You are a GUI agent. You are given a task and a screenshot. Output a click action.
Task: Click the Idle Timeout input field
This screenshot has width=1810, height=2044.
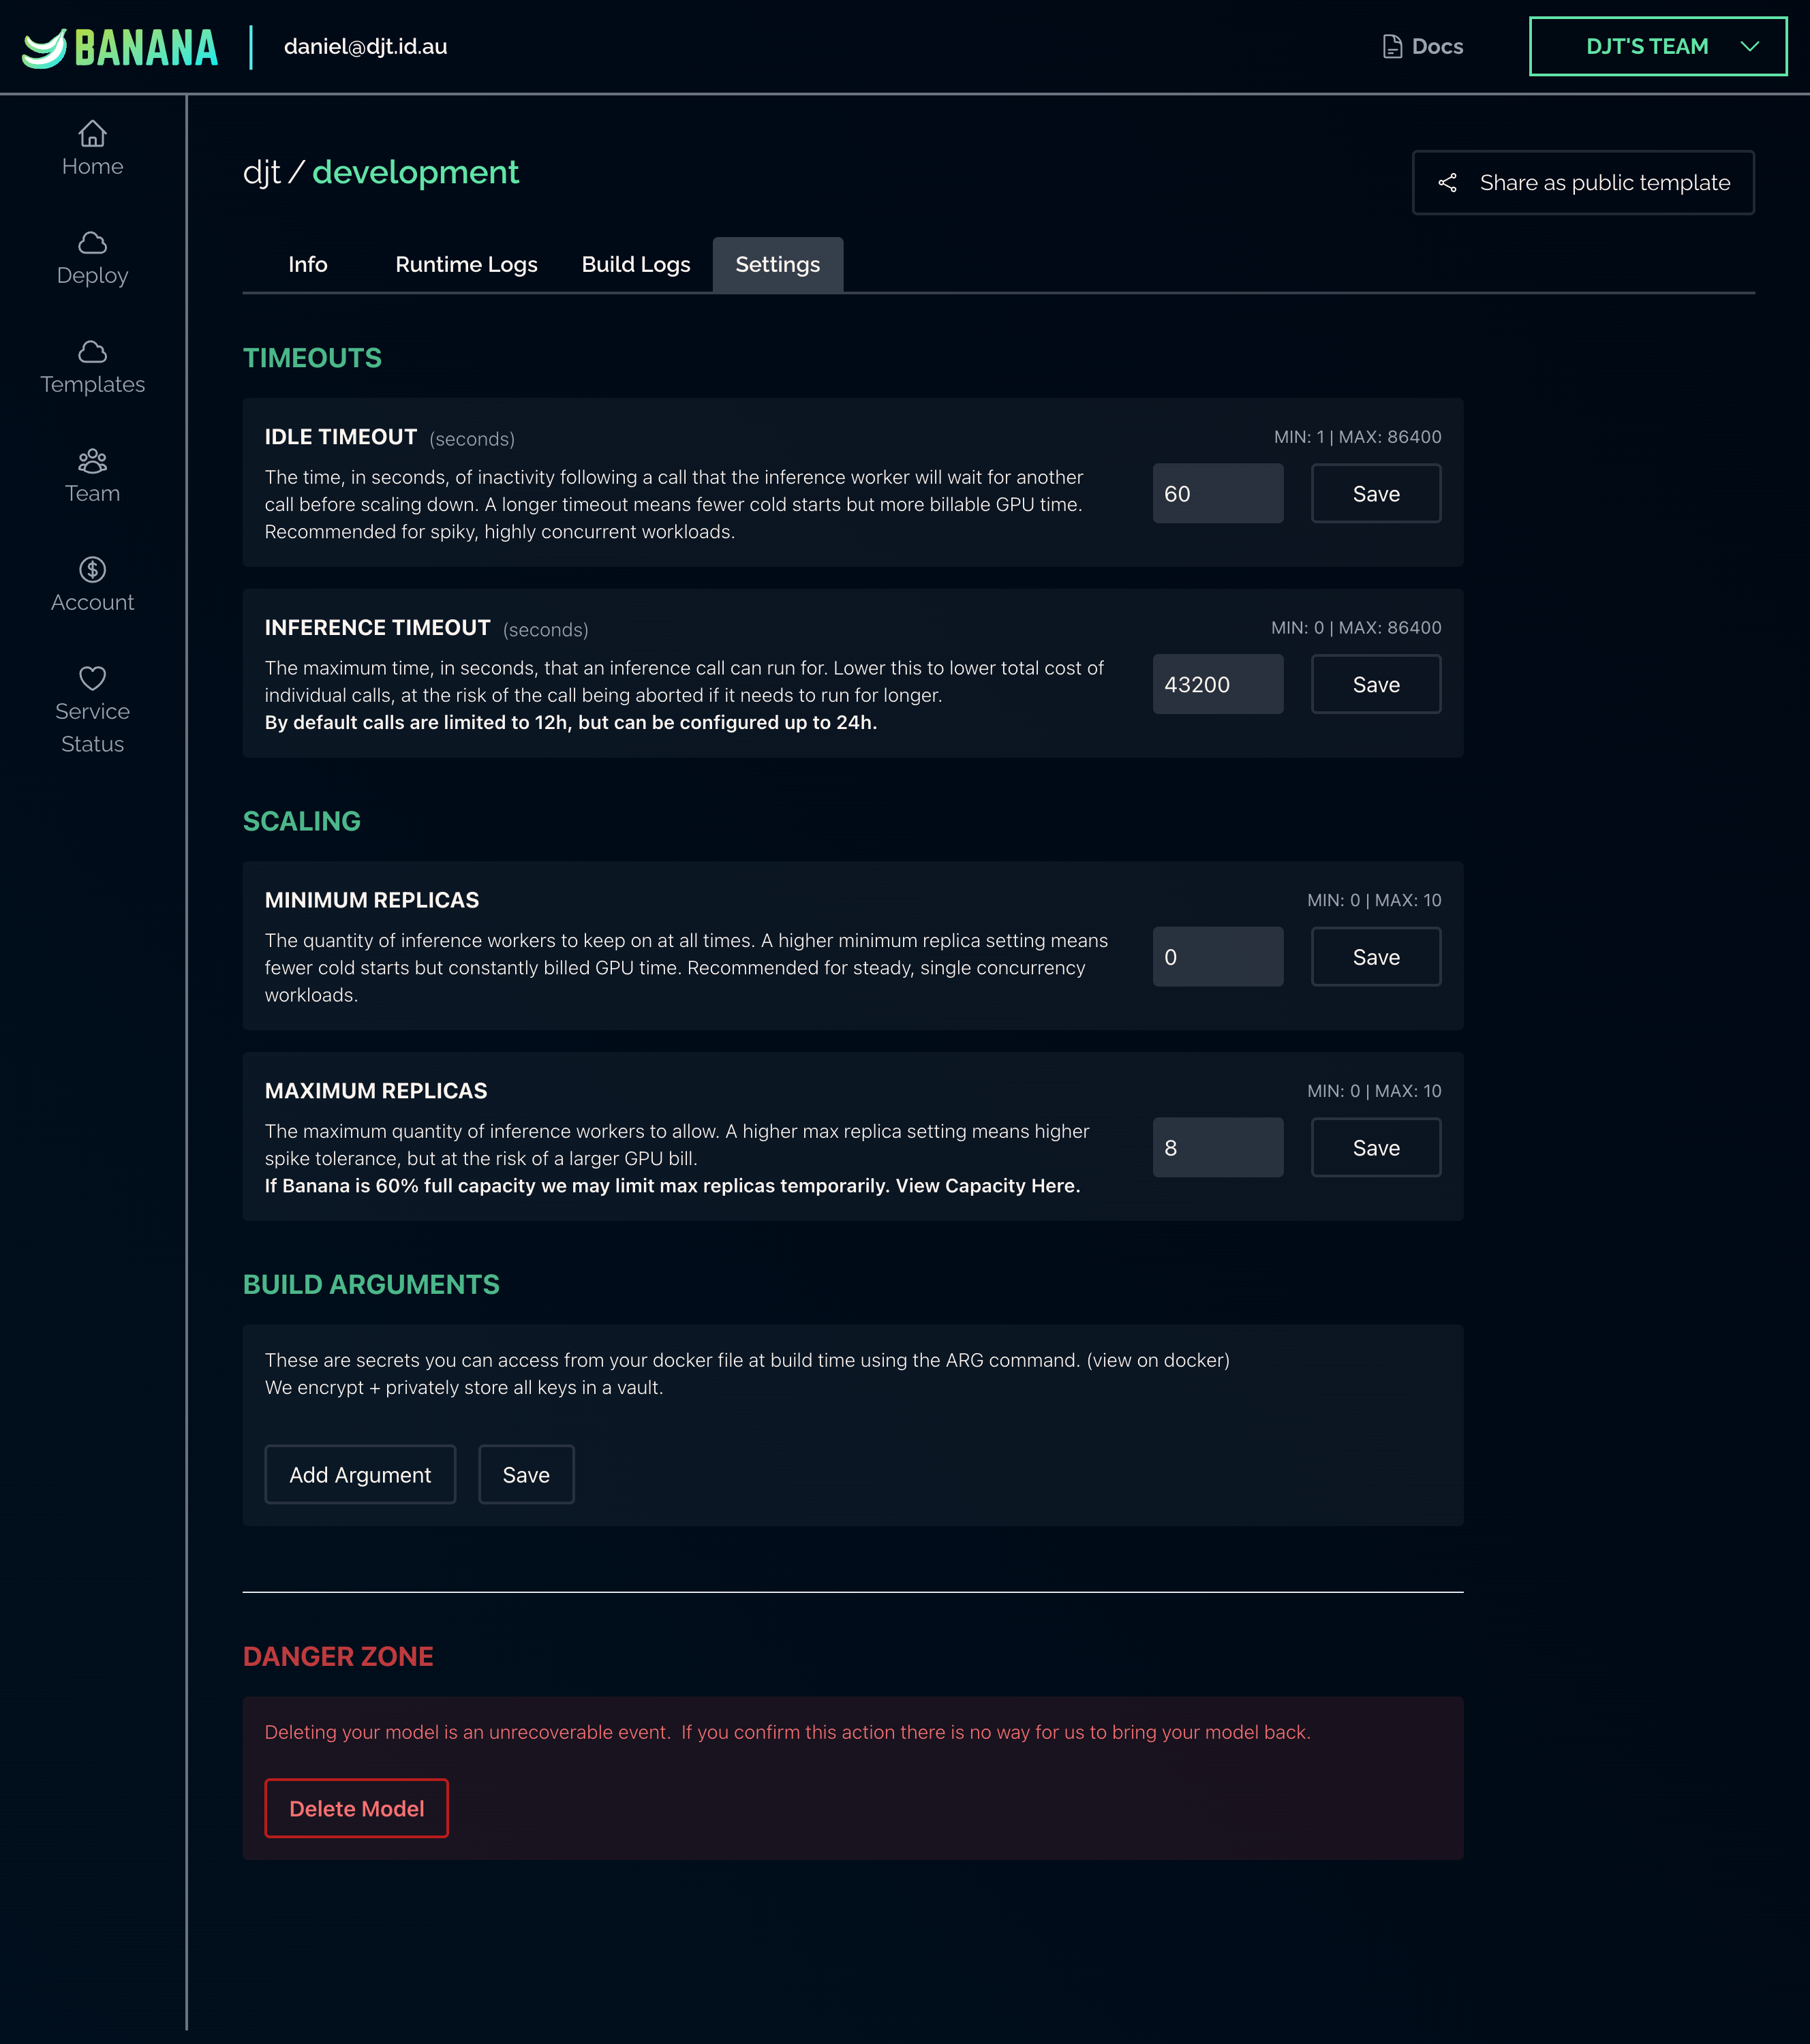tap(1217, 494)
